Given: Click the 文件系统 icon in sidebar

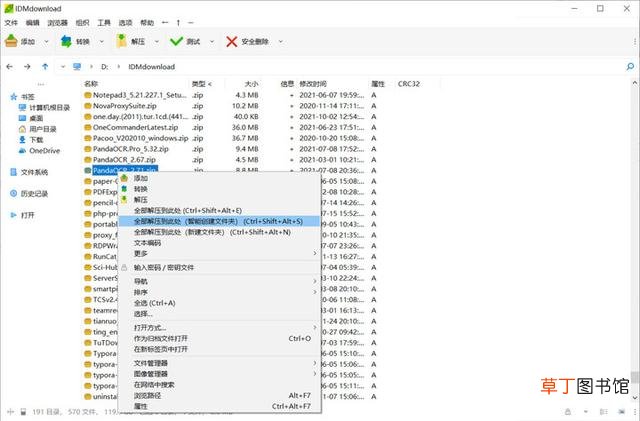Looking at the screenshot, I should pos(13,172).
